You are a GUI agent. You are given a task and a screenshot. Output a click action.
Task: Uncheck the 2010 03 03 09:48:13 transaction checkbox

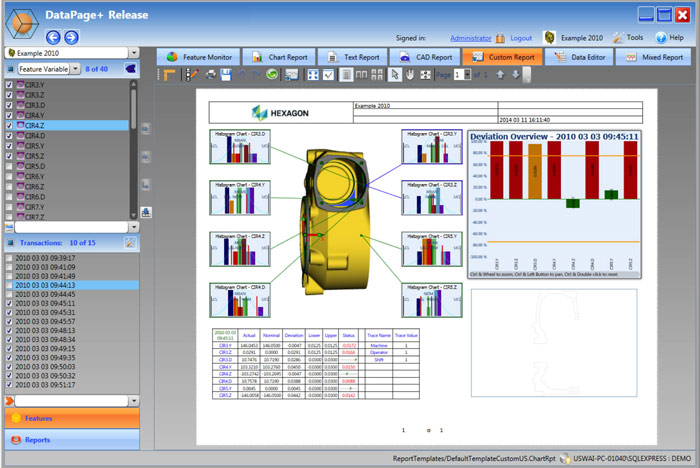pyautogui.click(x=9, y=330)
